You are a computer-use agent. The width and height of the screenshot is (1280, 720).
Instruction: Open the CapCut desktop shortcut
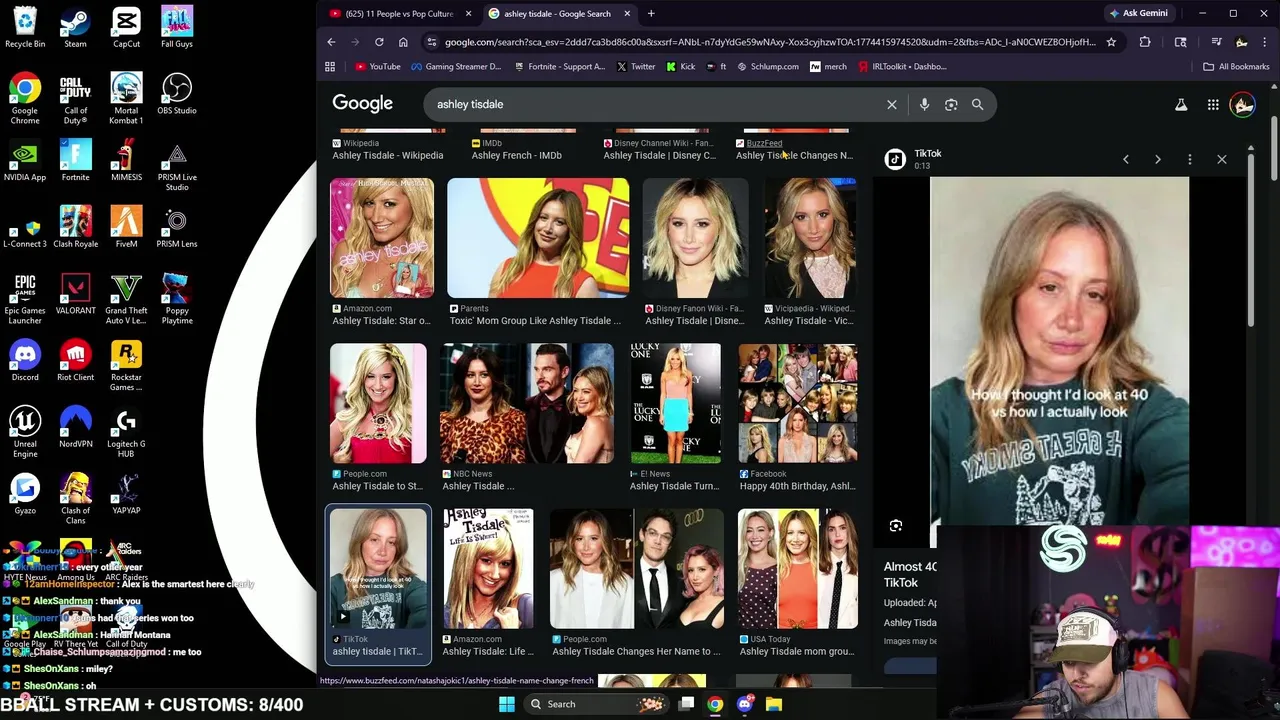126,28
